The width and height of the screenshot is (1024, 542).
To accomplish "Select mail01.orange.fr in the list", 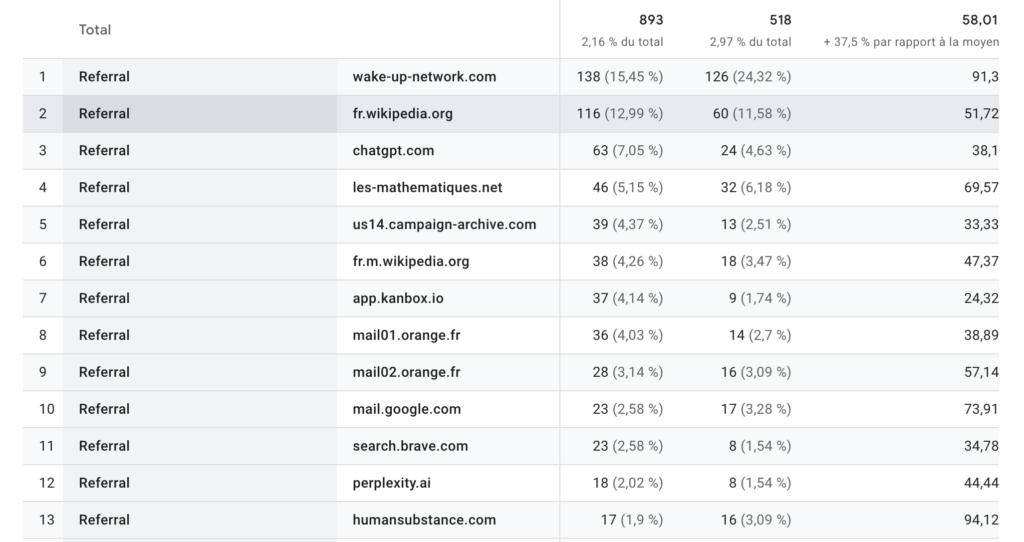I will pos(406,335).
